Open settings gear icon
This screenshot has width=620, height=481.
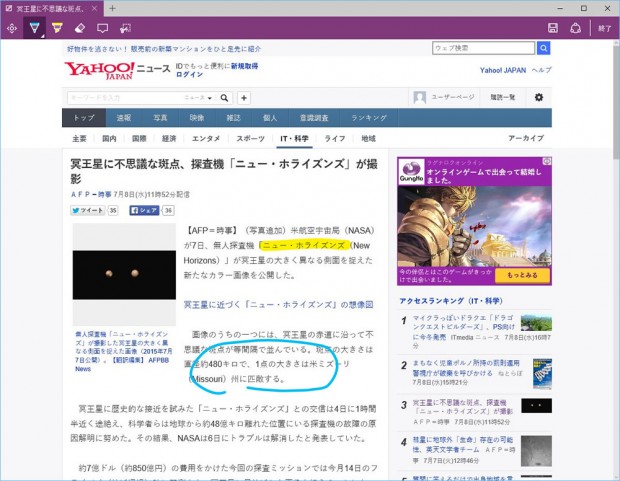pyautogui.click(x=539, y=97)
